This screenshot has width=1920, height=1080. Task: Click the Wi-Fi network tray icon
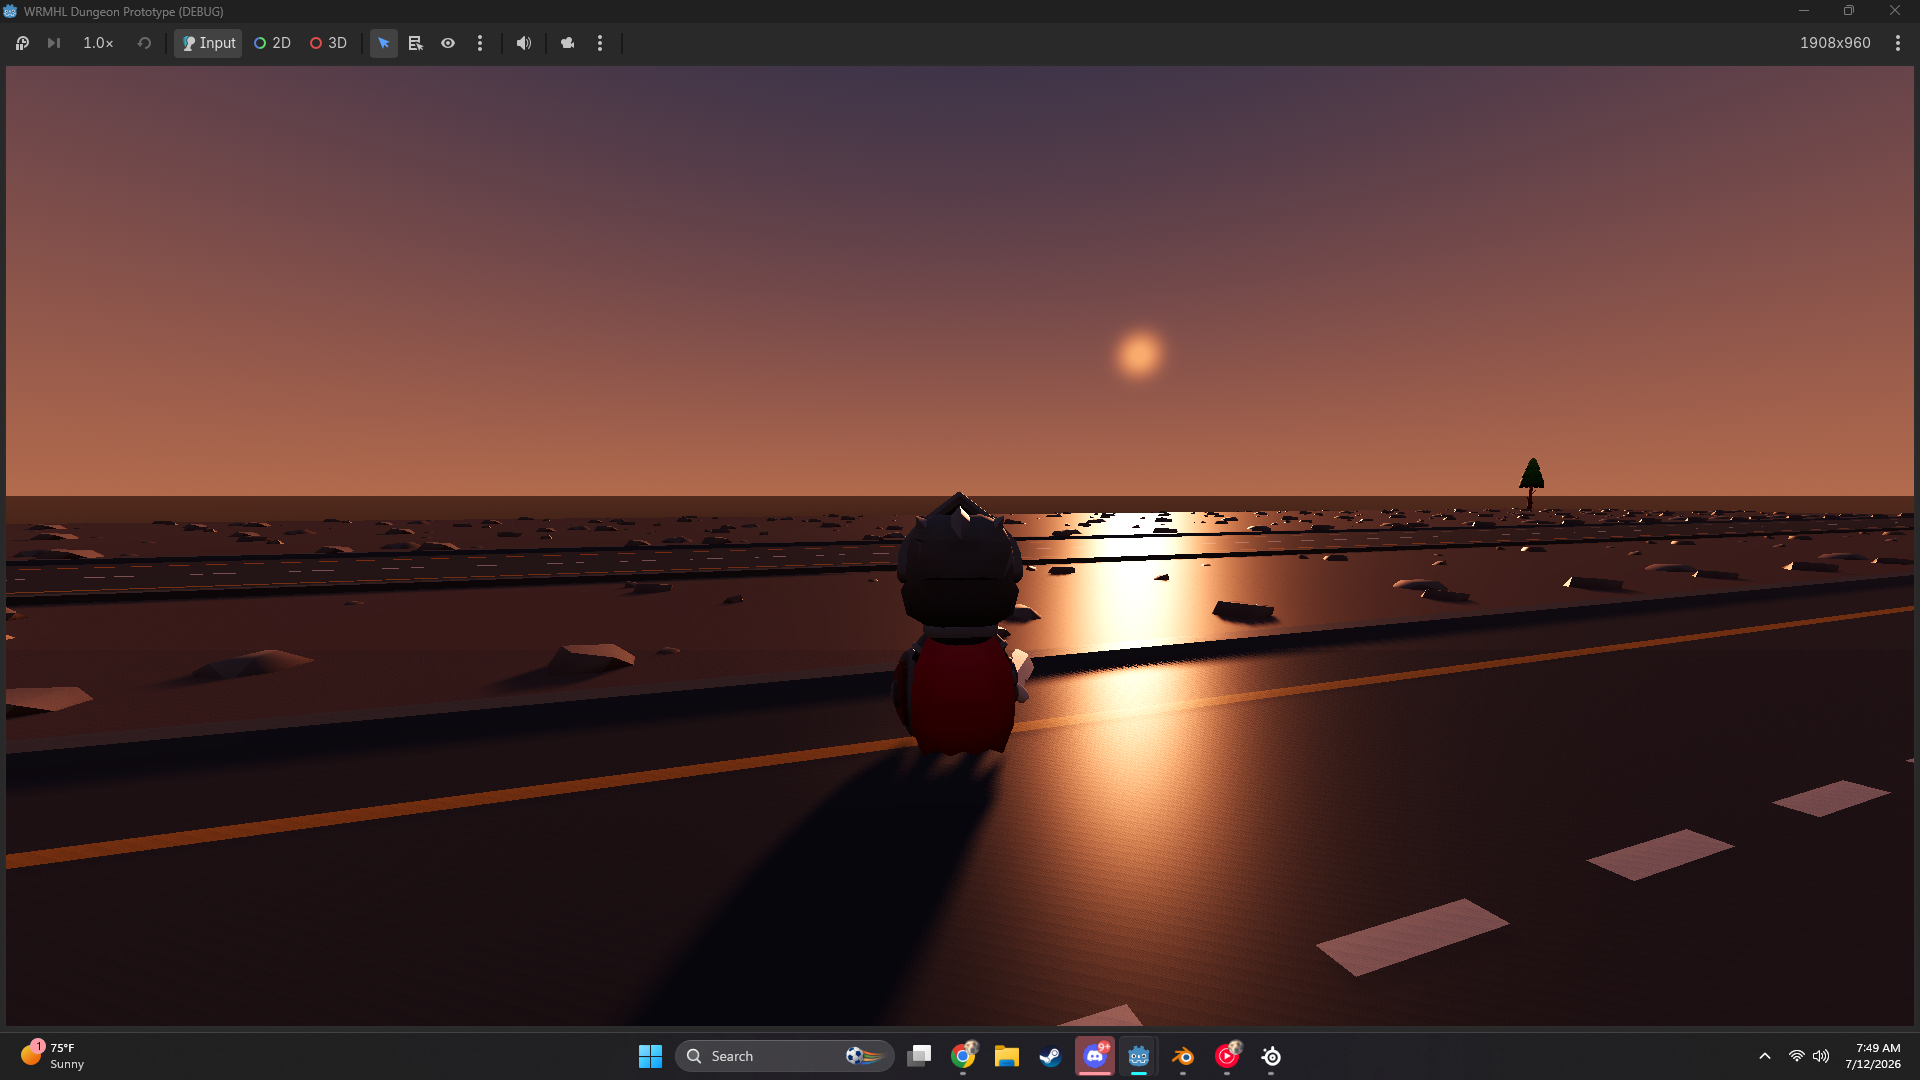(x=1797, y=1056)
